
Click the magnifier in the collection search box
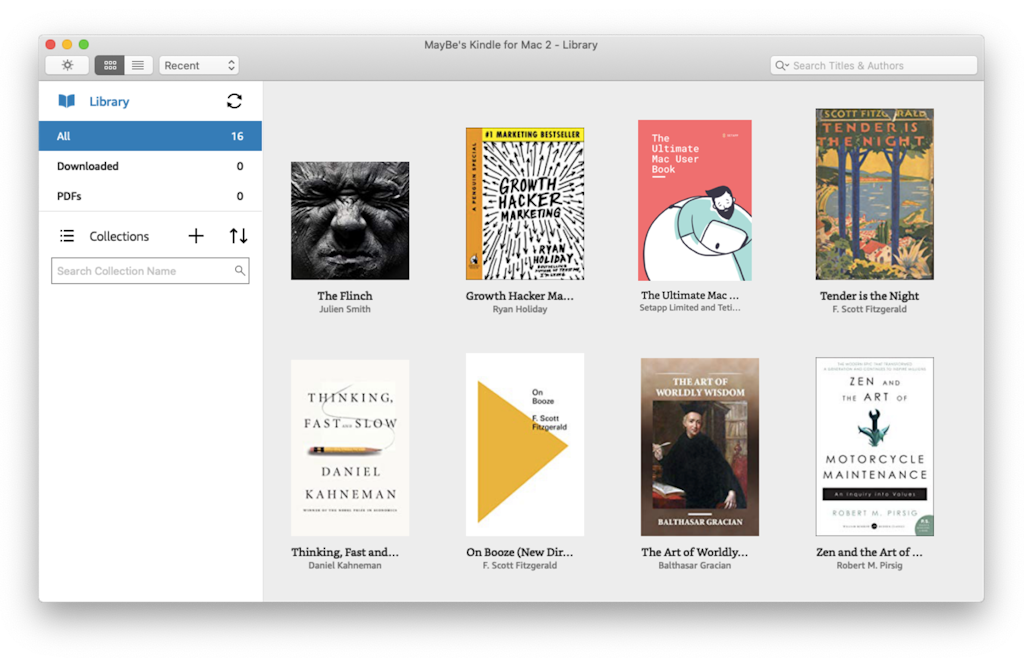pyautogui.click(x=239, y=270)
